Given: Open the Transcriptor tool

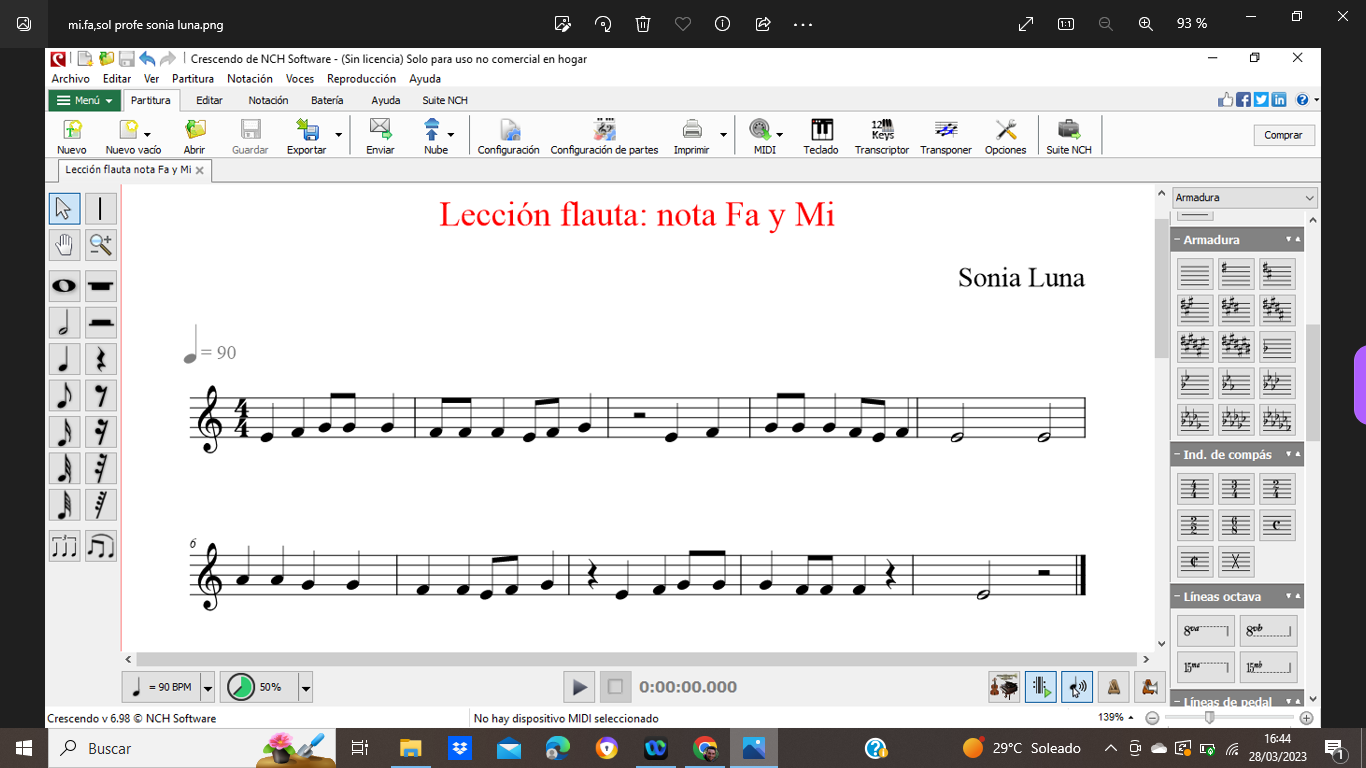Looking at the screenshot, I should point(881,136).
